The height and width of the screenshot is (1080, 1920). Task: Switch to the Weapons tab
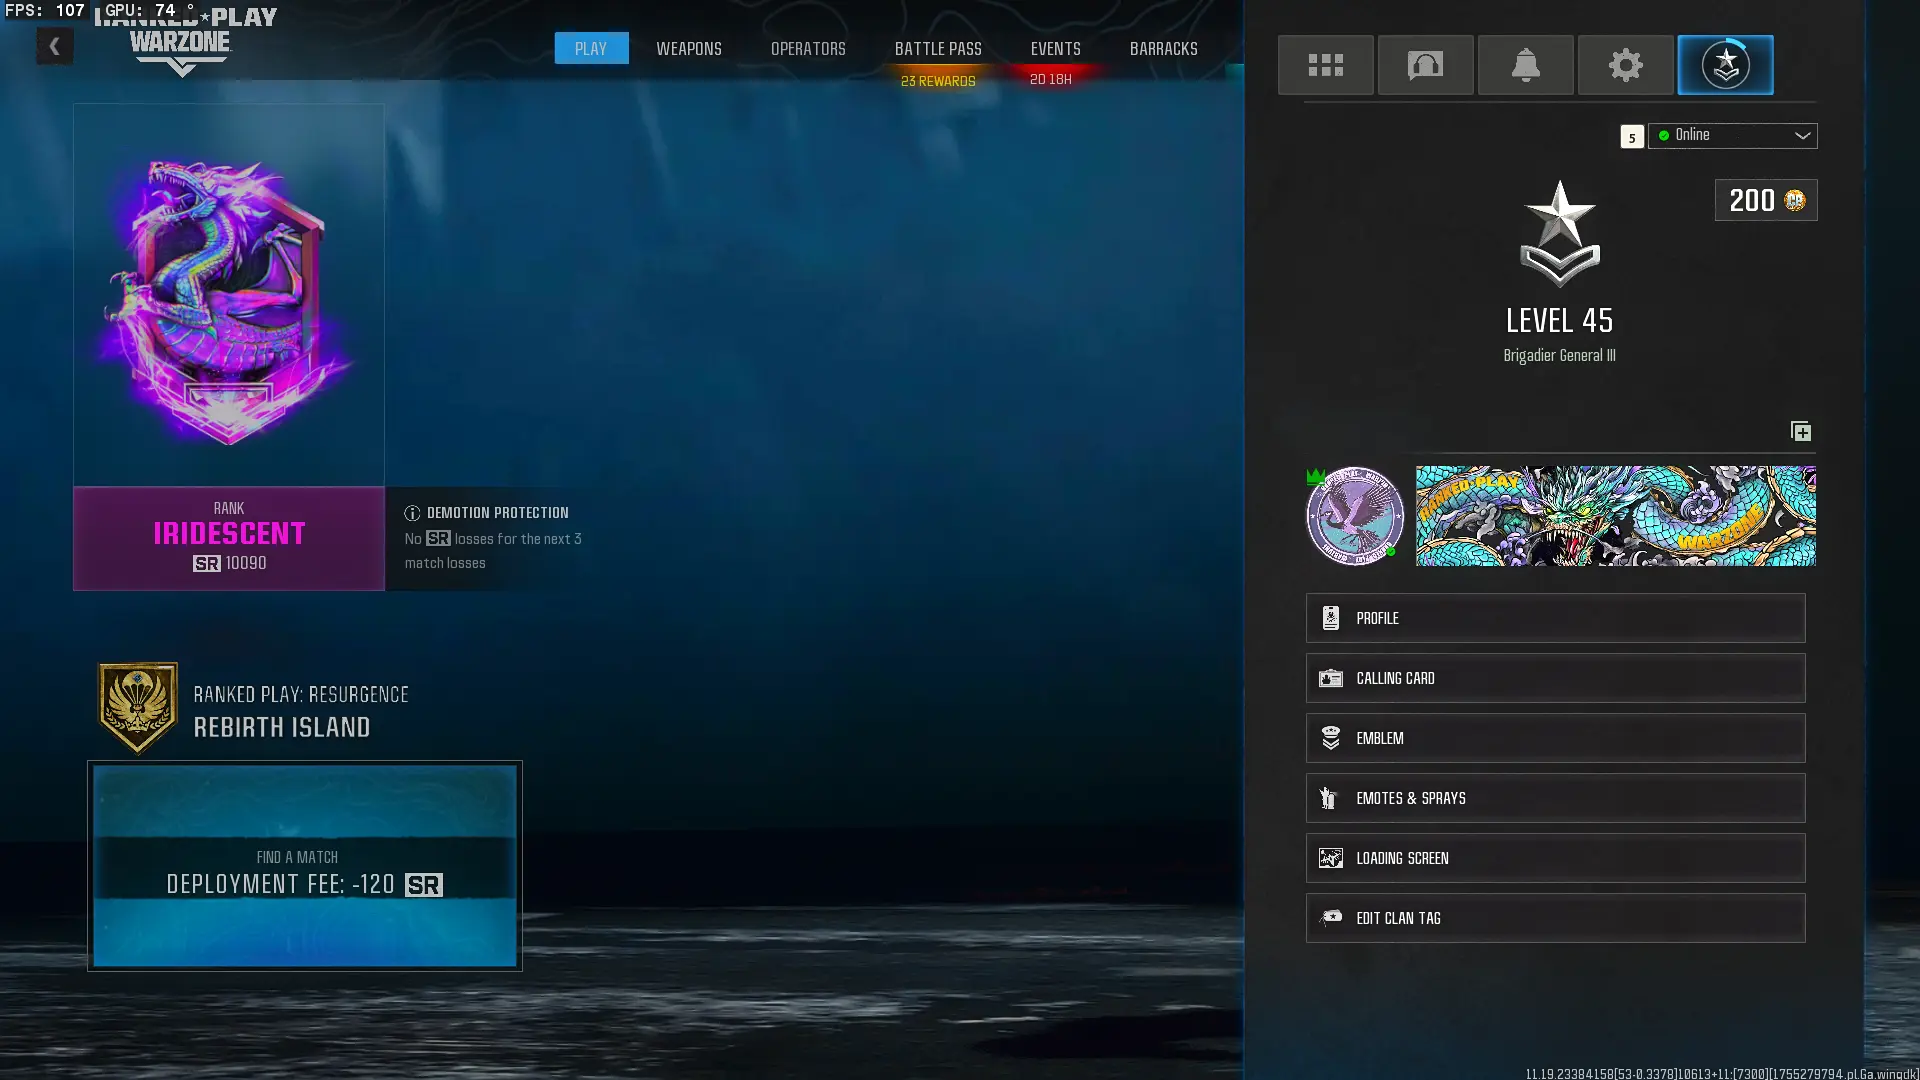coord(688,48)
